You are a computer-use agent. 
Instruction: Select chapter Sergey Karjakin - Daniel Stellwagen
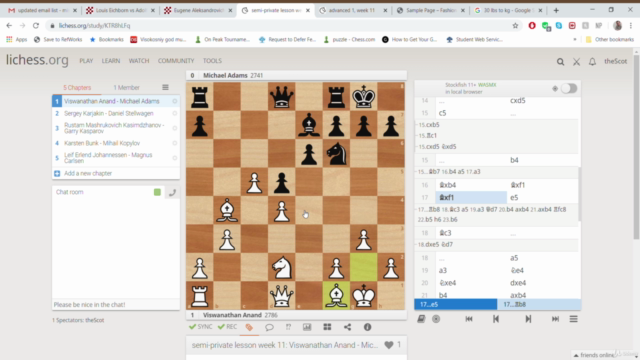pos(109,113)
